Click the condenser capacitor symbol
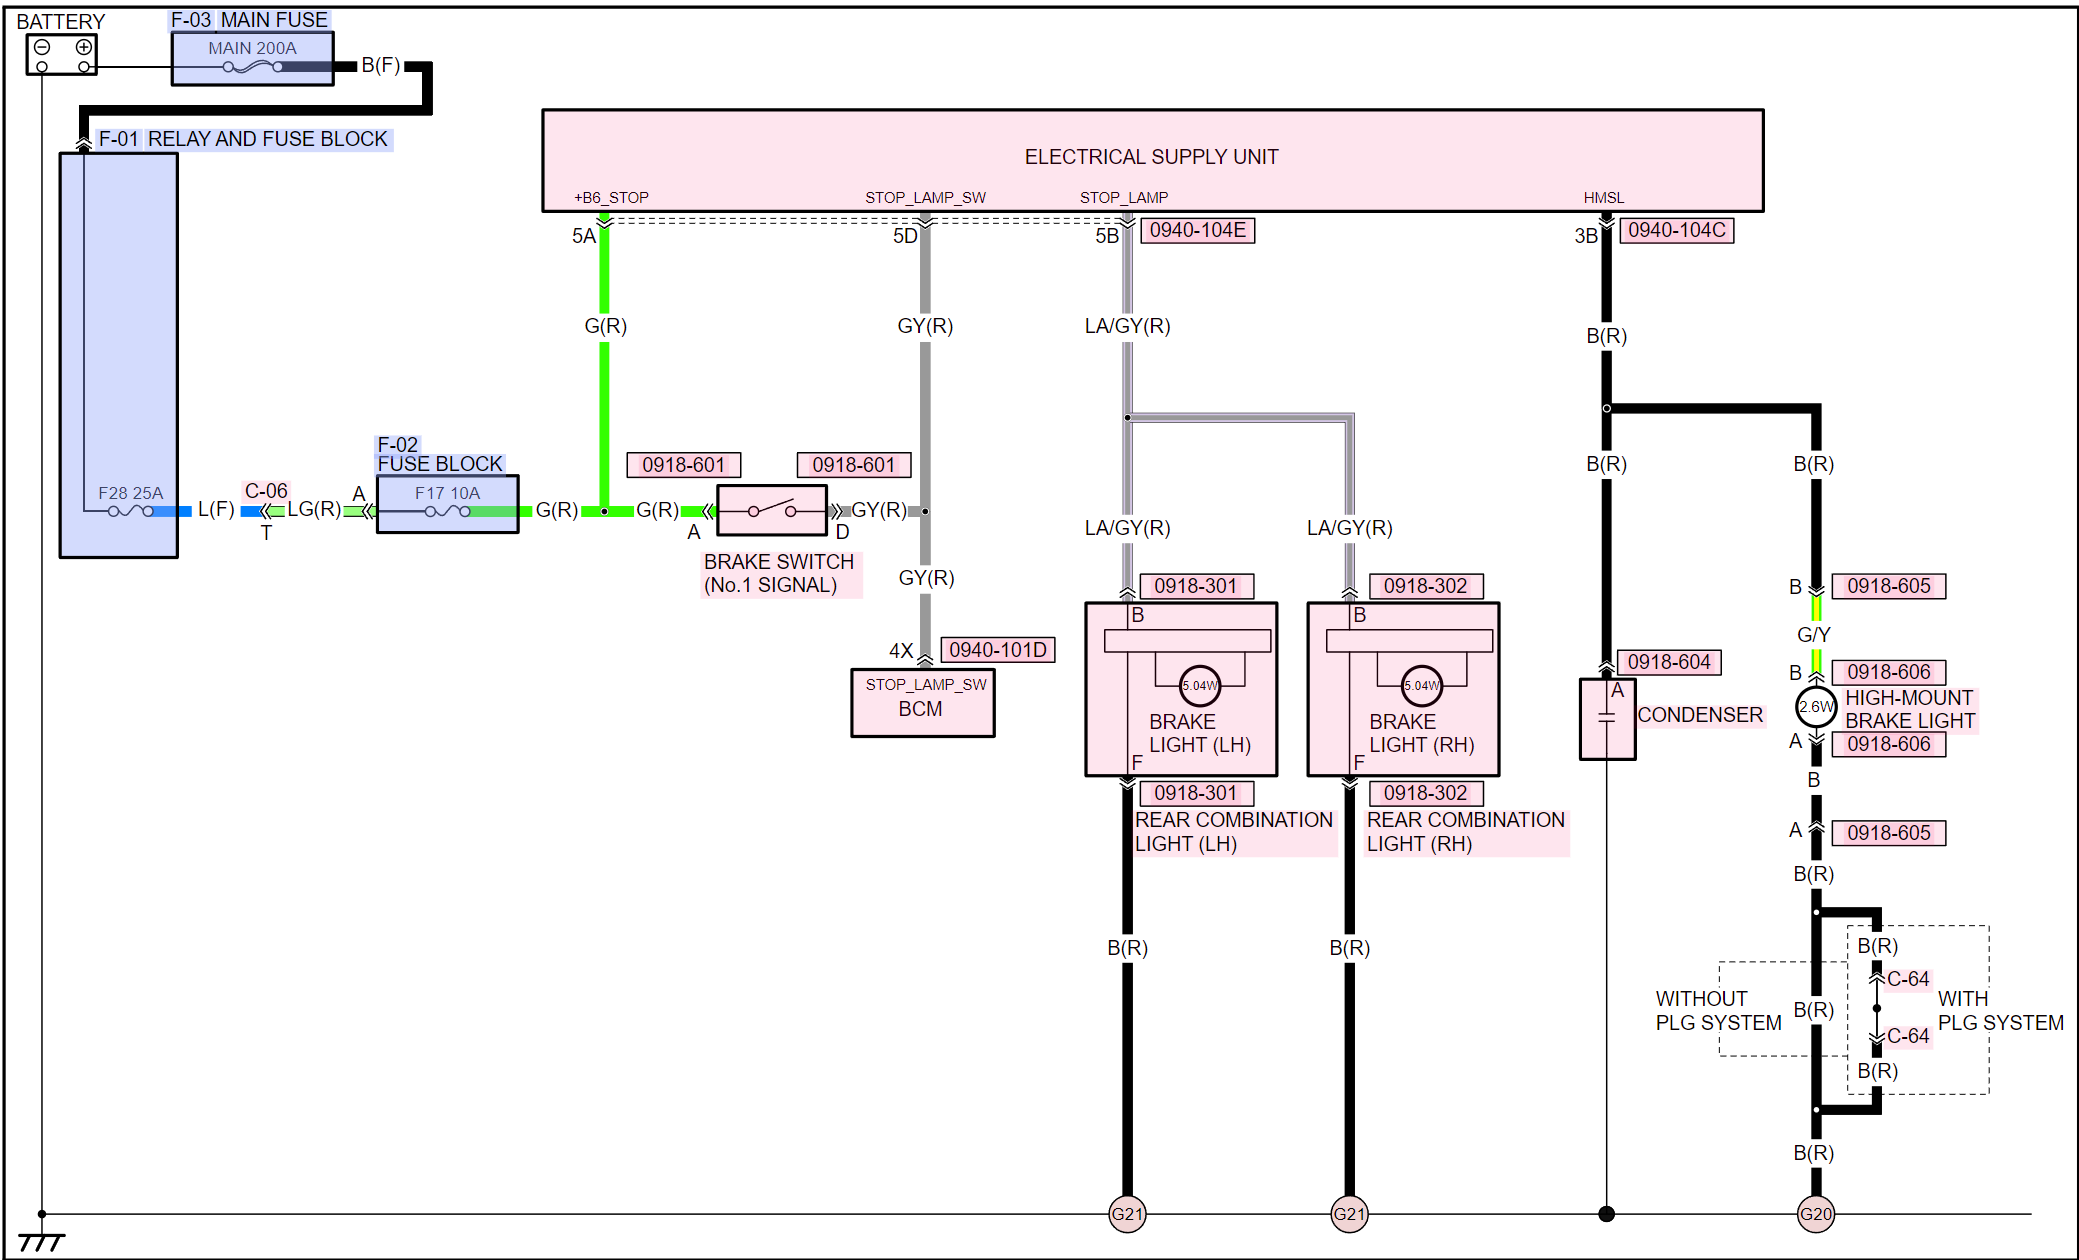Screen dimensions: 2079x1260 click(x=1606, y=718)
